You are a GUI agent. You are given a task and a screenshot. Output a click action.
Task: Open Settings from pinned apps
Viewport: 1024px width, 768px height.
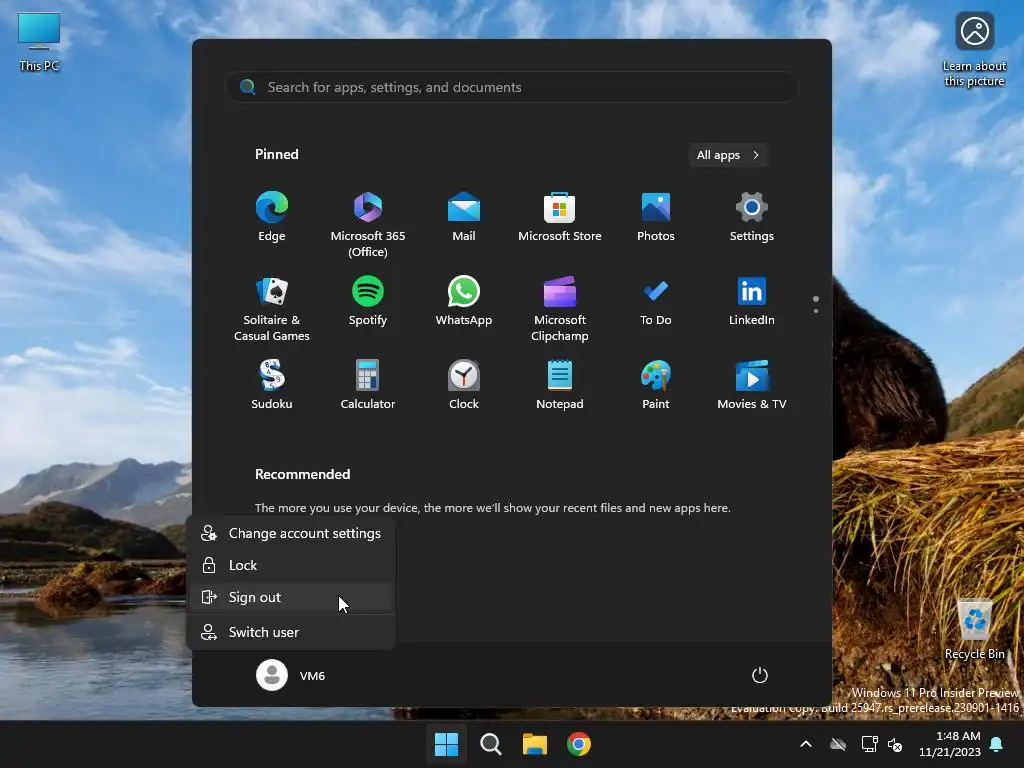click(x=752, y=217)
